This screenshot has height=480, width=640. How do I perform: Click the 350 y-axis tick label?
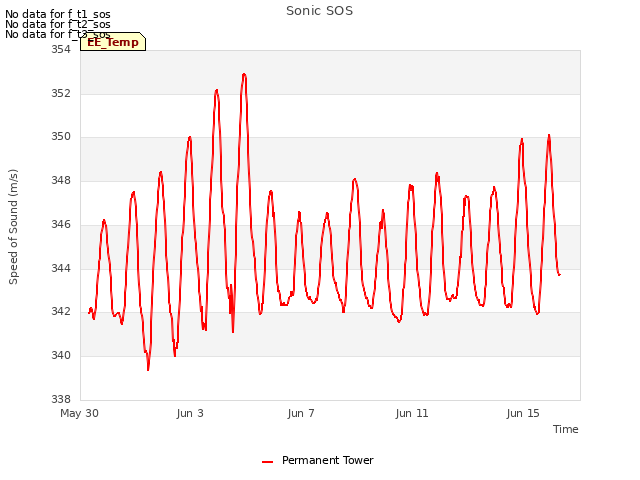point(61,137)
